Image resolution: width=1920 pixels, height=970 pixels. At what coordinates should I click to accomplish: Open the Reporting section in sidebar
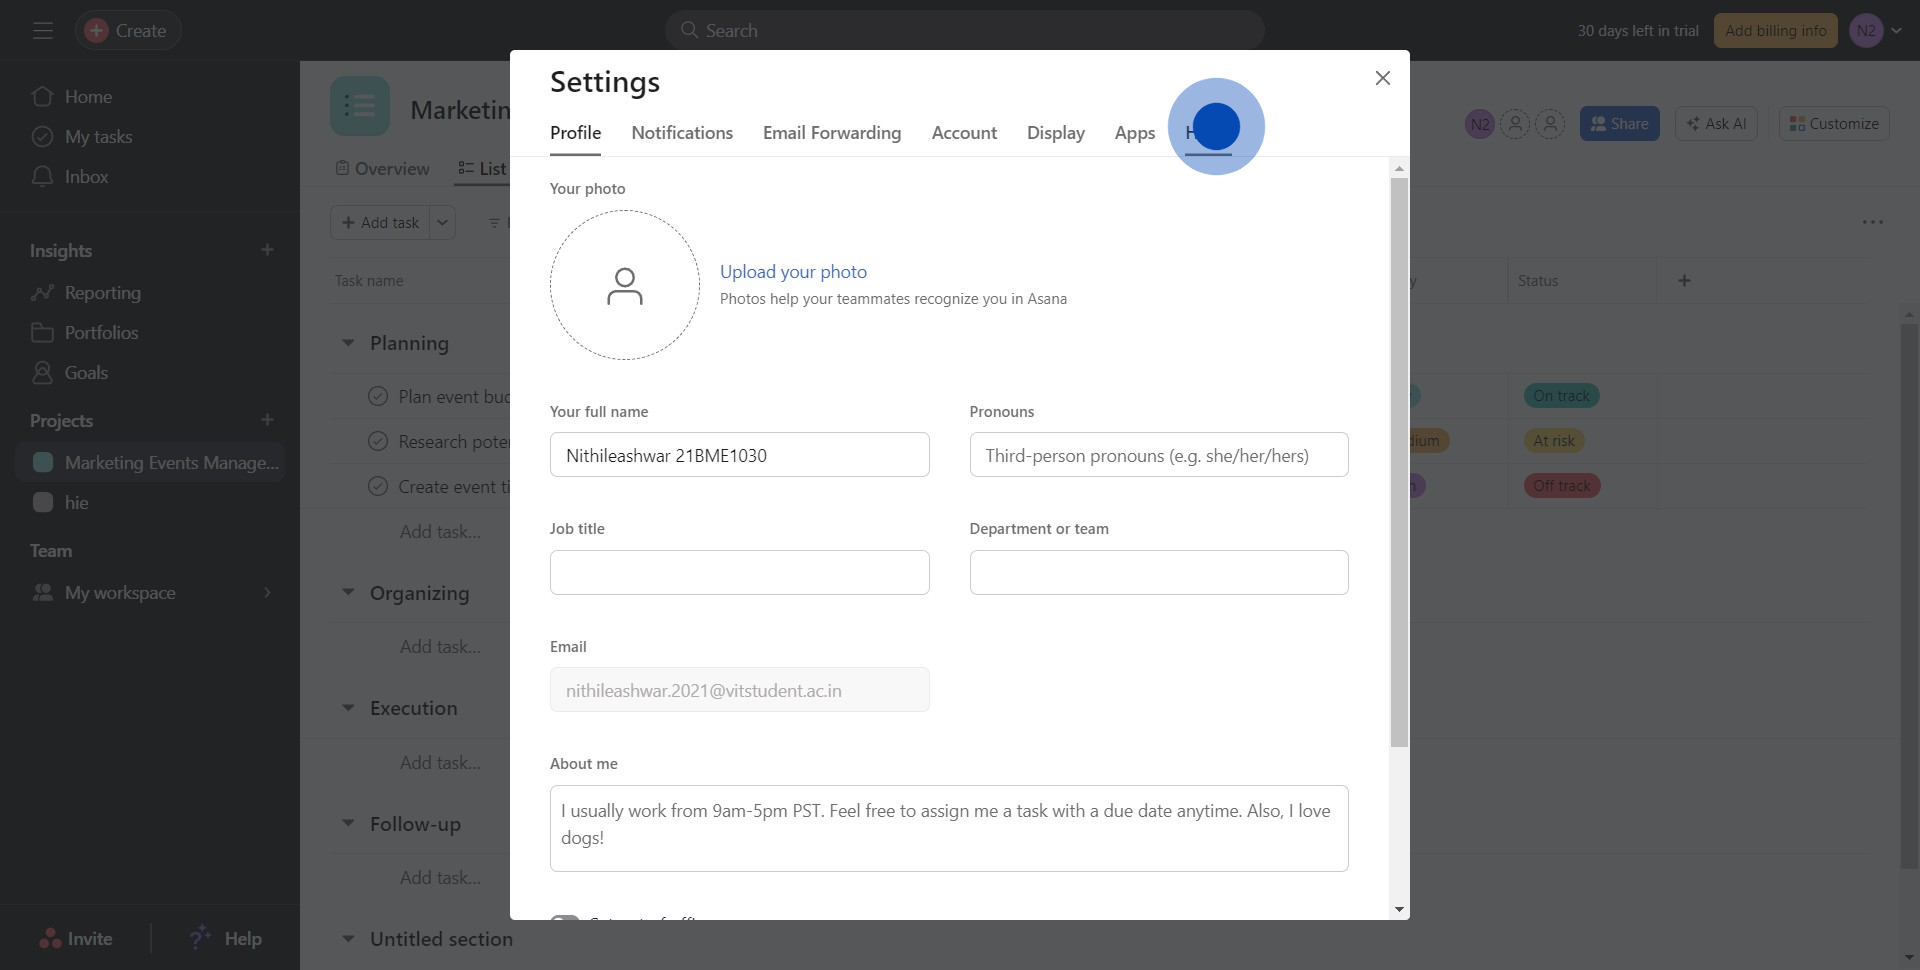tap(103, 292)
